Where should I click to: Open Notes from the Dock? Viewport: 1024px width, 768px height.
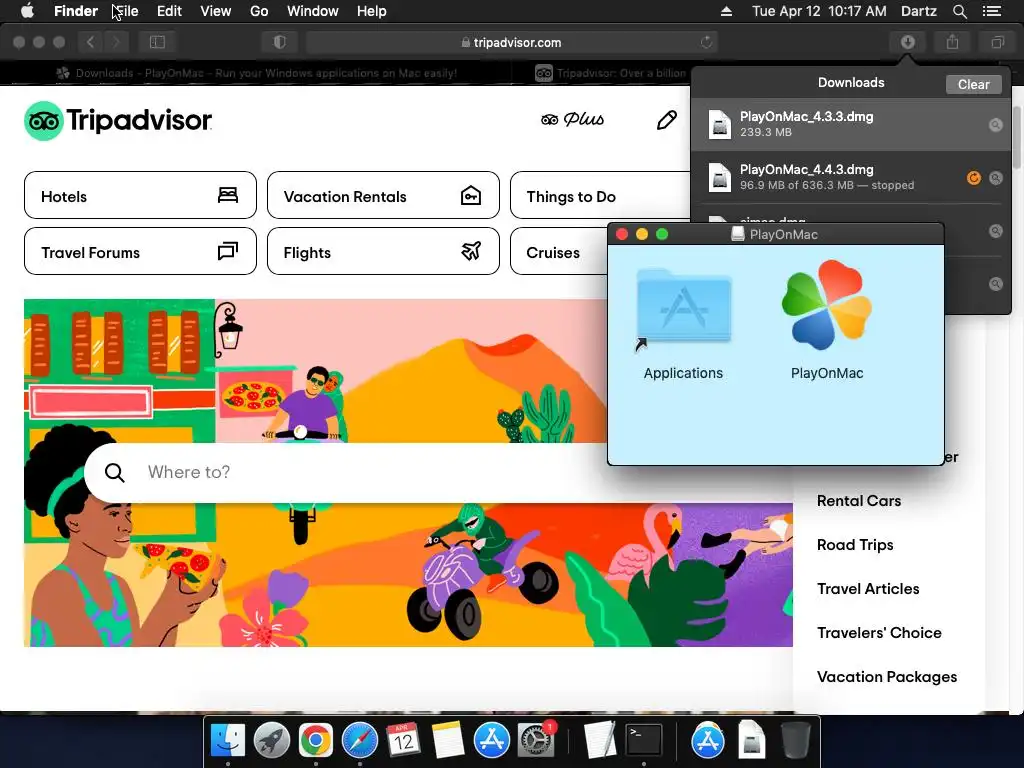click(x=447, y=741)
